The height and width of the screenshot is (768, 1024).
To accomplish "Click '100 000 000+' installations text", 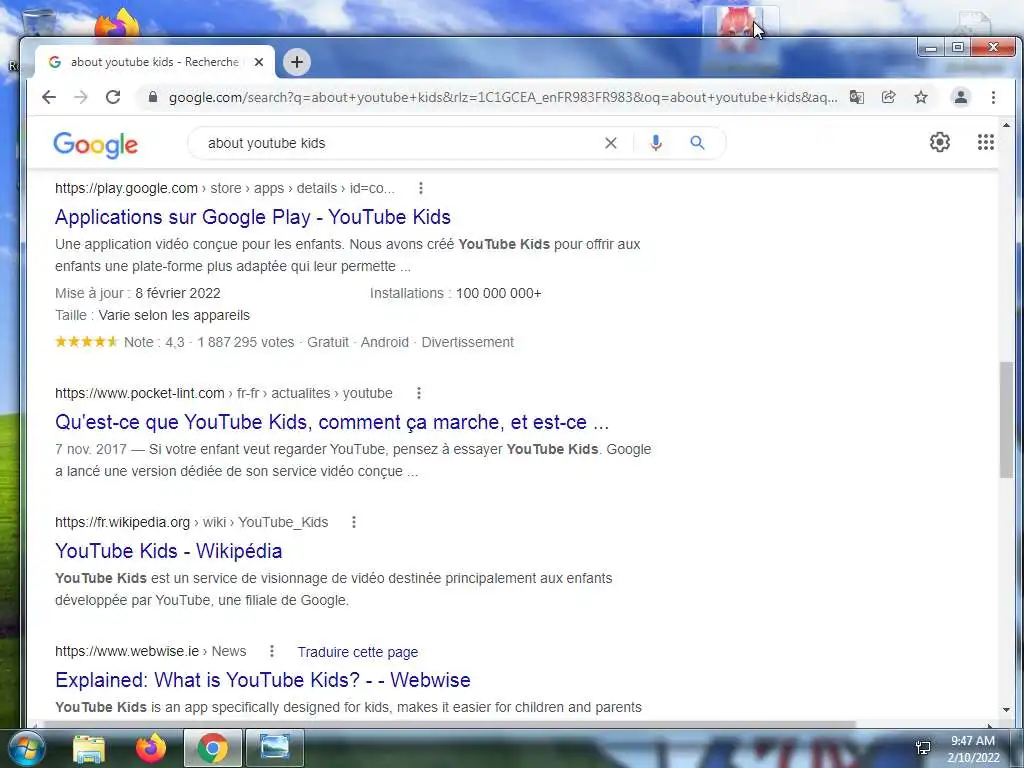I will click(x=498, y=293).
